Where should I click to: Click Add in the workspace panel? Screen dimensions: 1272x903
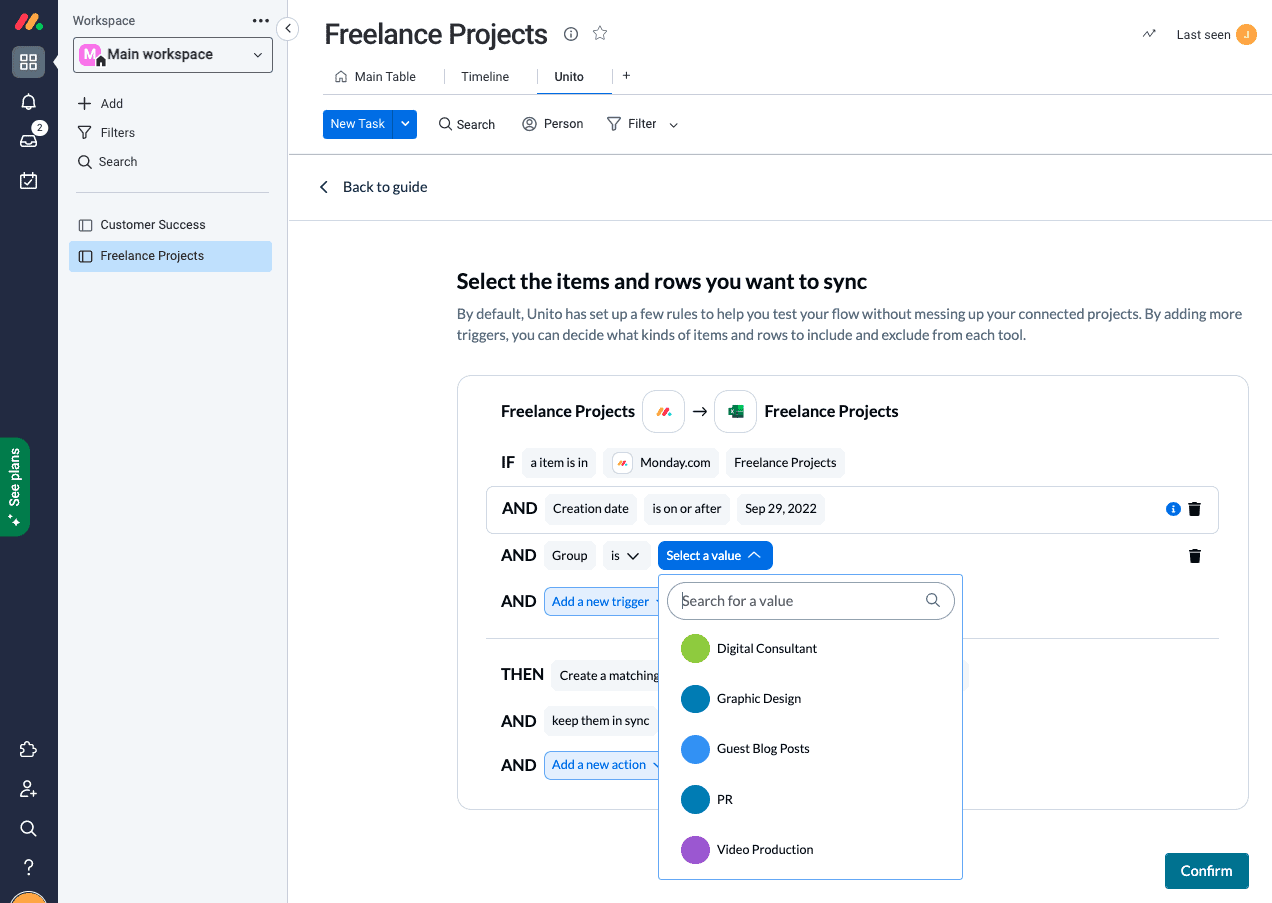100,103
